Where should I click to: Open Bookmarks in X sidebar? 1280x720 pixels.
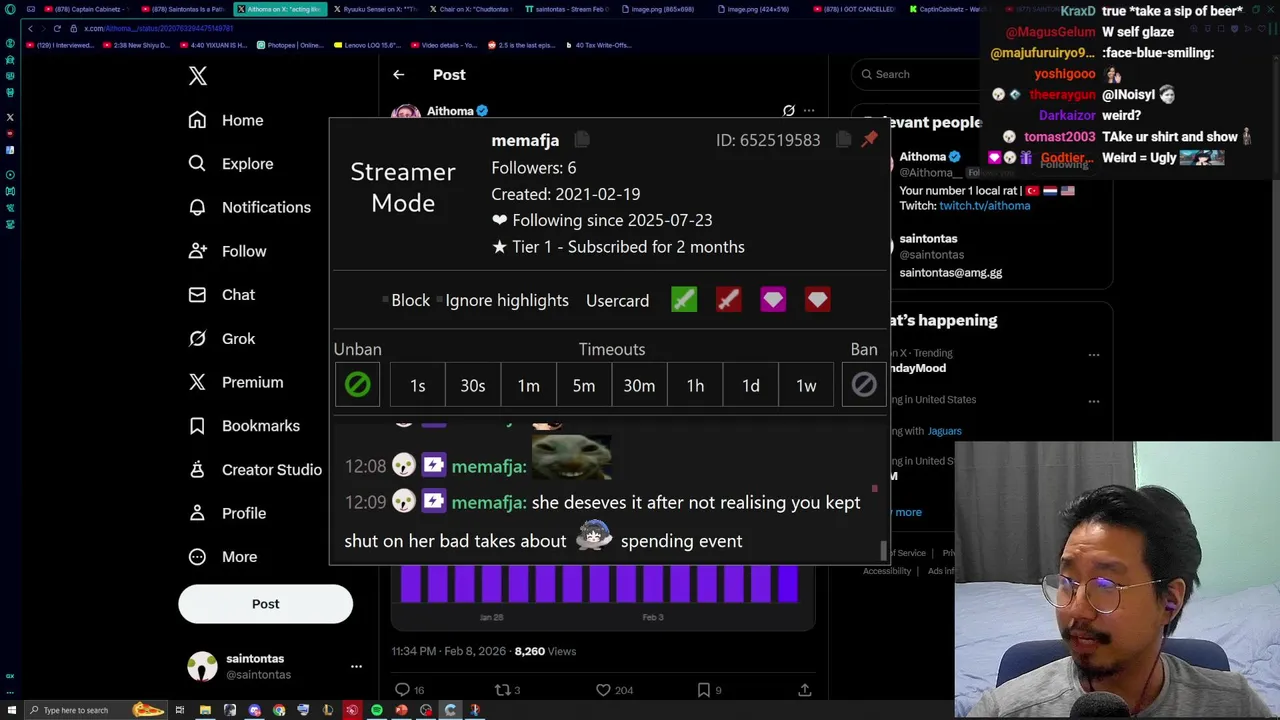pyautogui.click(x=245, y=426)
